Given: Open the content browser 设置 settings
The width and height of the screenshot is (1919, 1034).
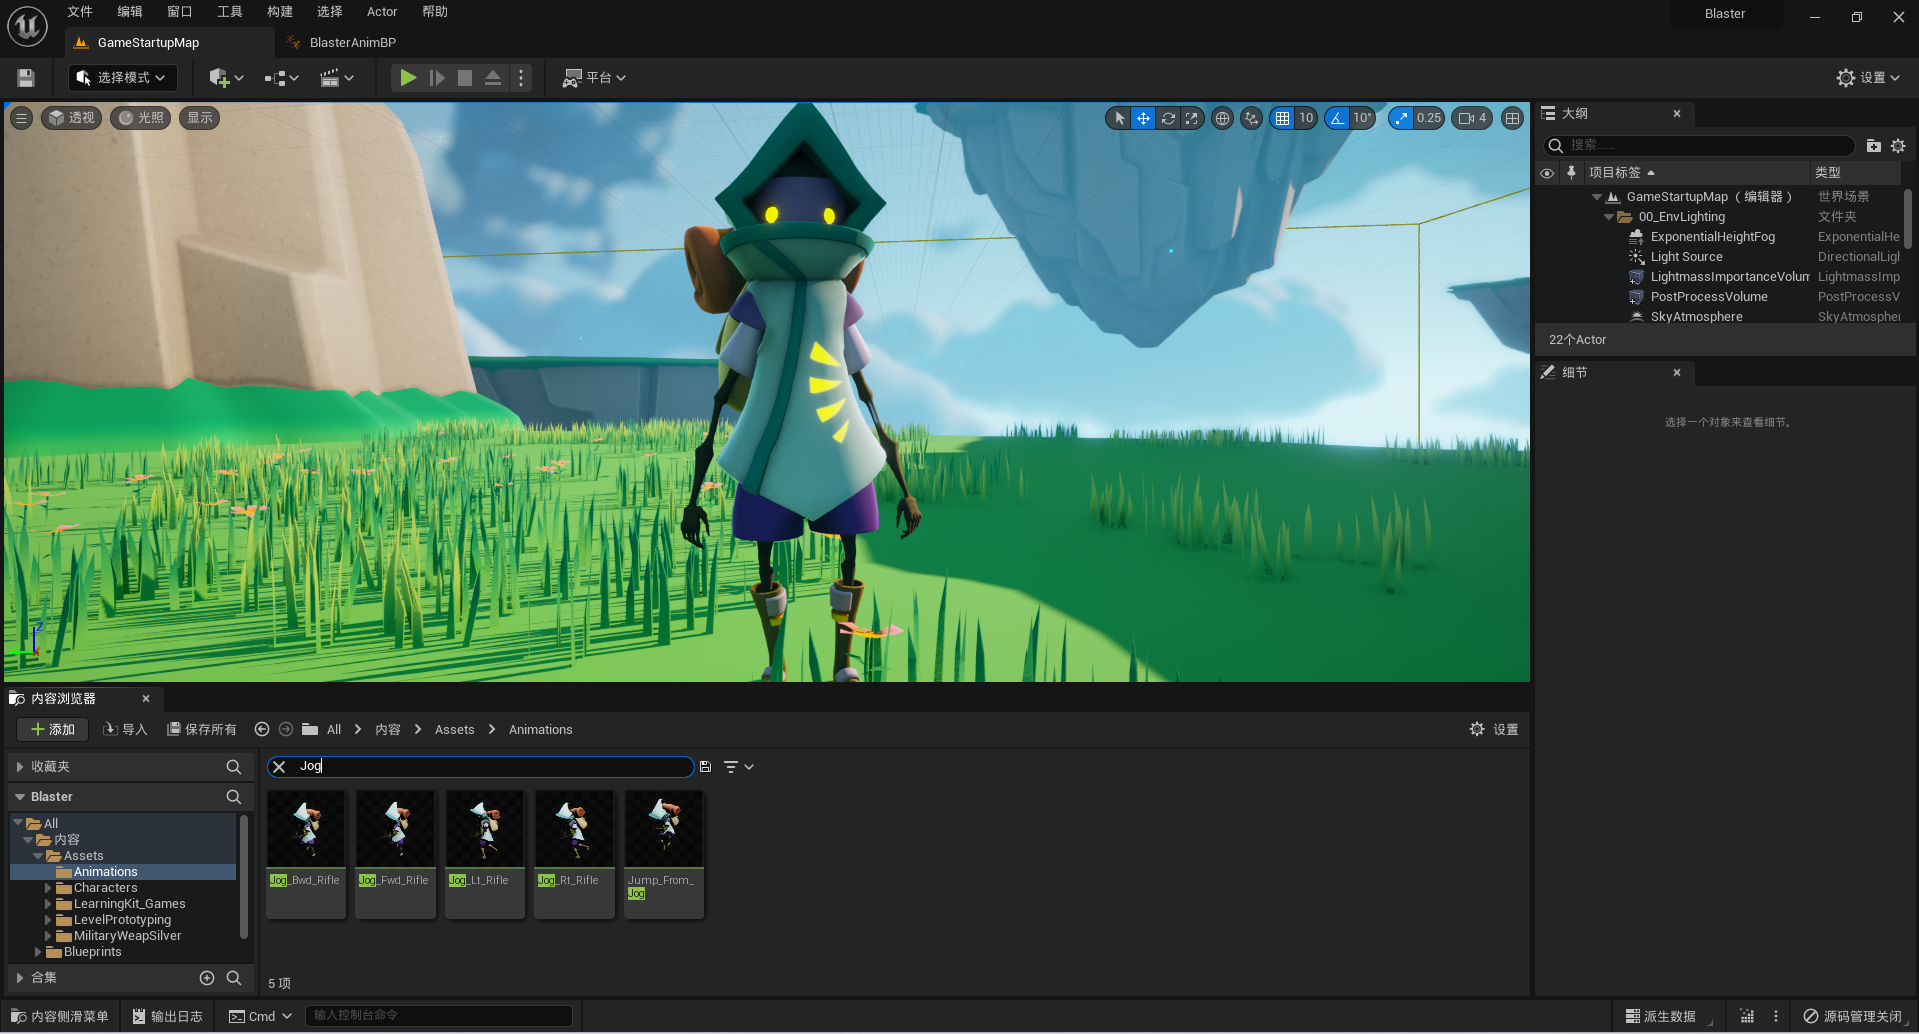Looking at the screenshot, I should 1494,730.
